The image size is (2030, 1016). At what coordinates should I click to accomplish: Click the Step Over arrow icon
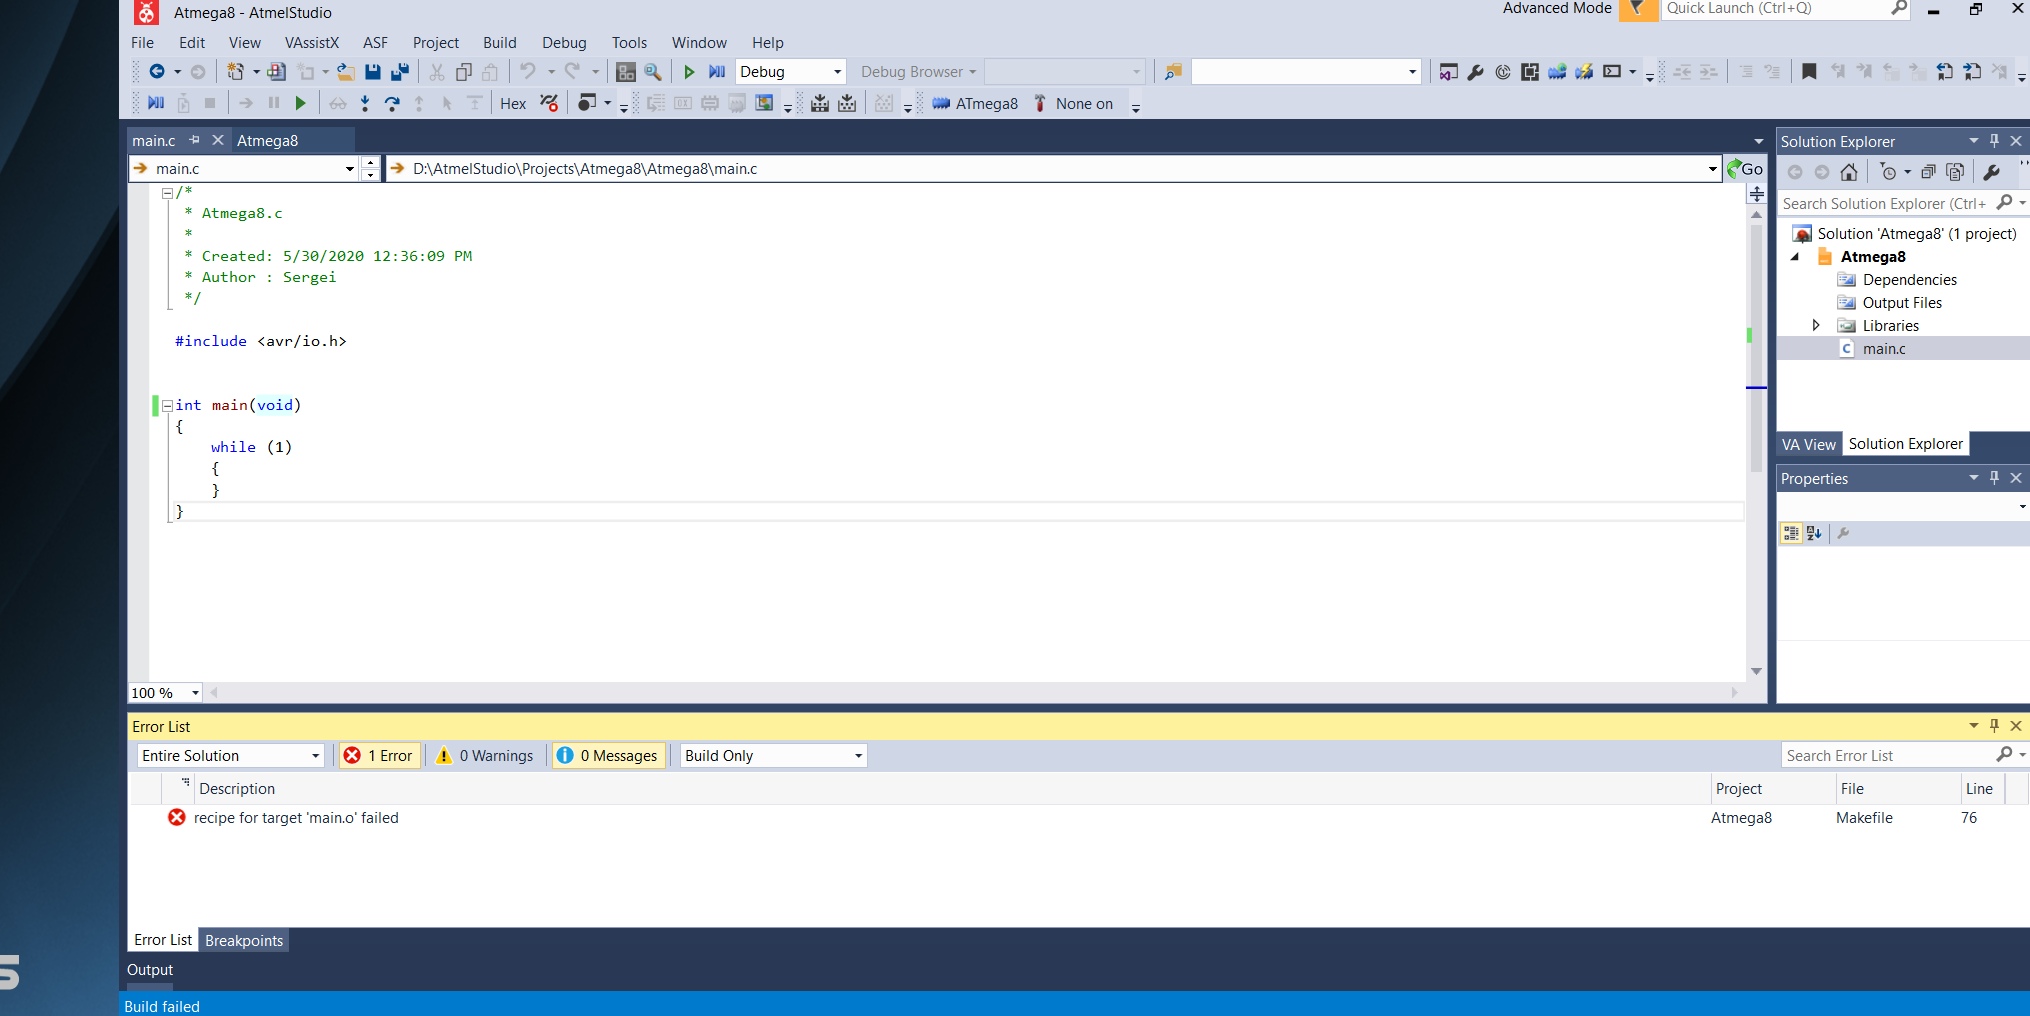click(x=392, y=103)
